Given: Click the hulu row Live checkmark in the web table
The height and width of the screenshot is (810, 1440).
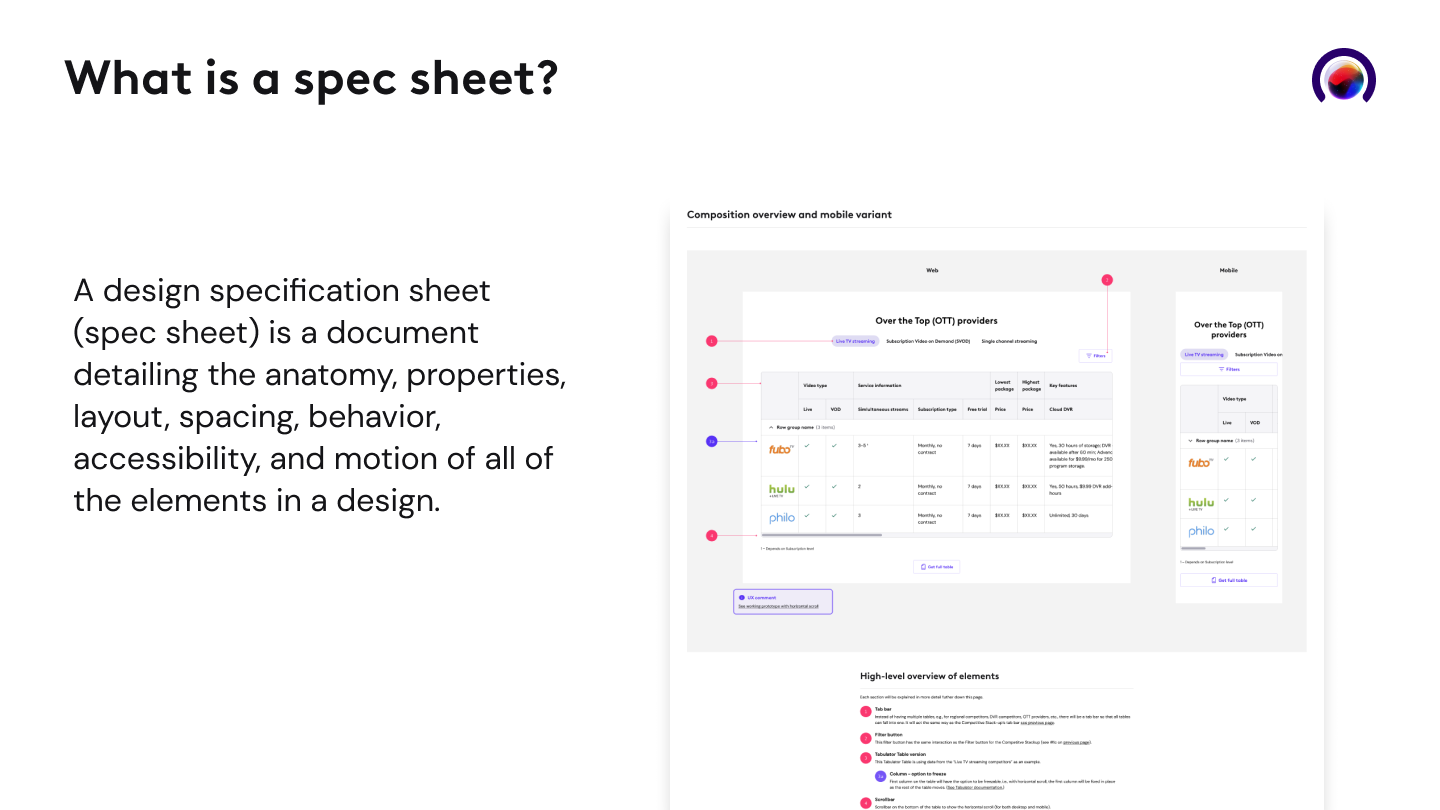Looking at the screenshot, I should click(807, 486).
